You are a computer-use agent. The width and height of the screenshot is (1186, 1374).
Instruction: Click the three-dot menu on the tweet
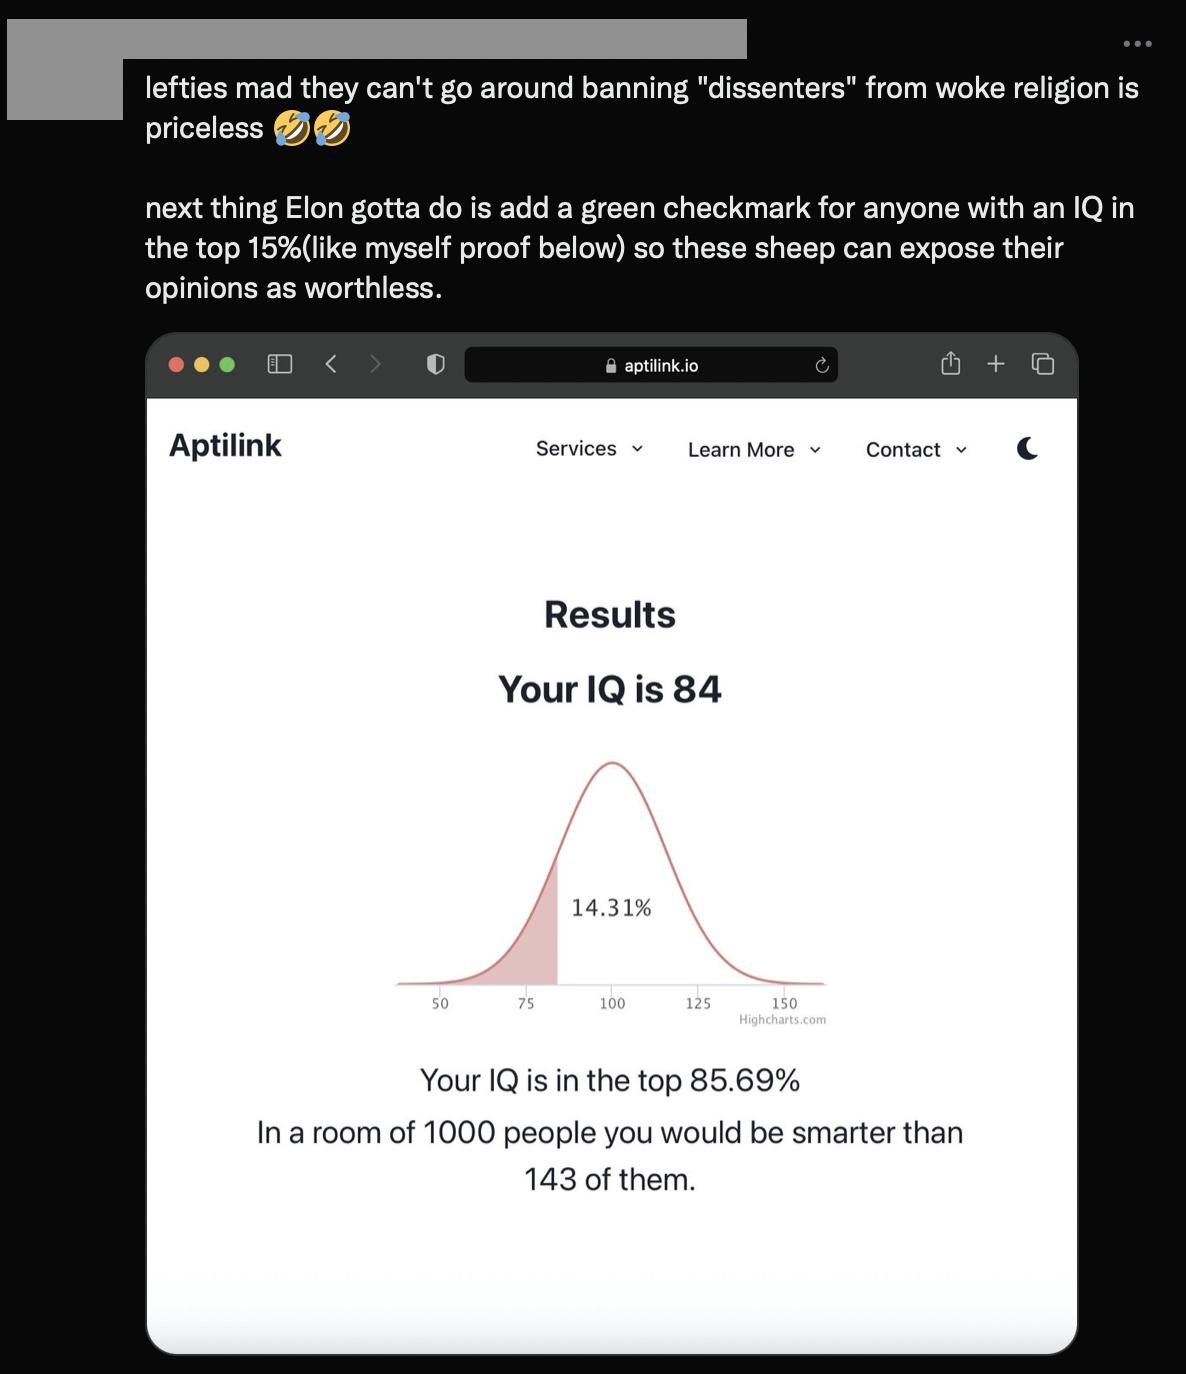(1138, 43)
